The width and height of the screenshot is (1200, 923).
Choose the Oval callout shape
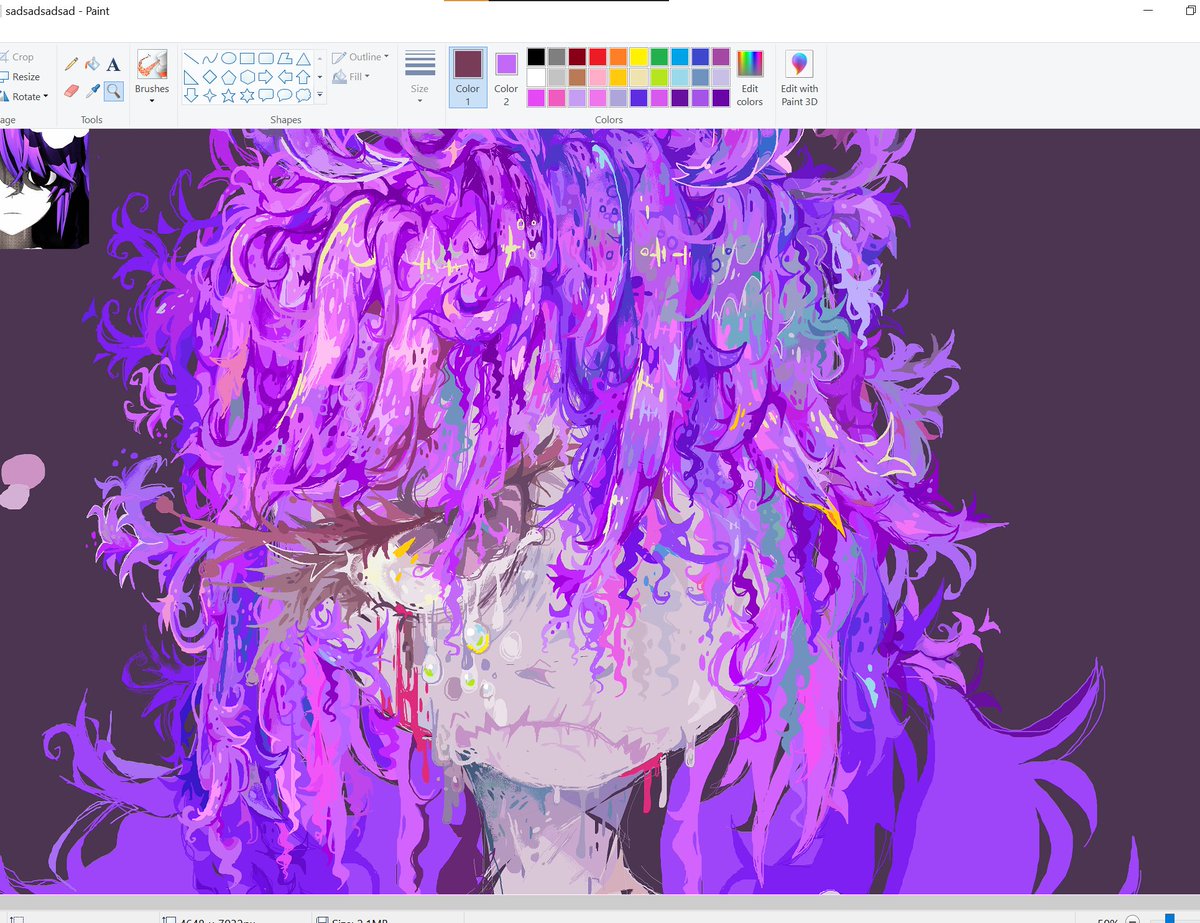(285, 95)
